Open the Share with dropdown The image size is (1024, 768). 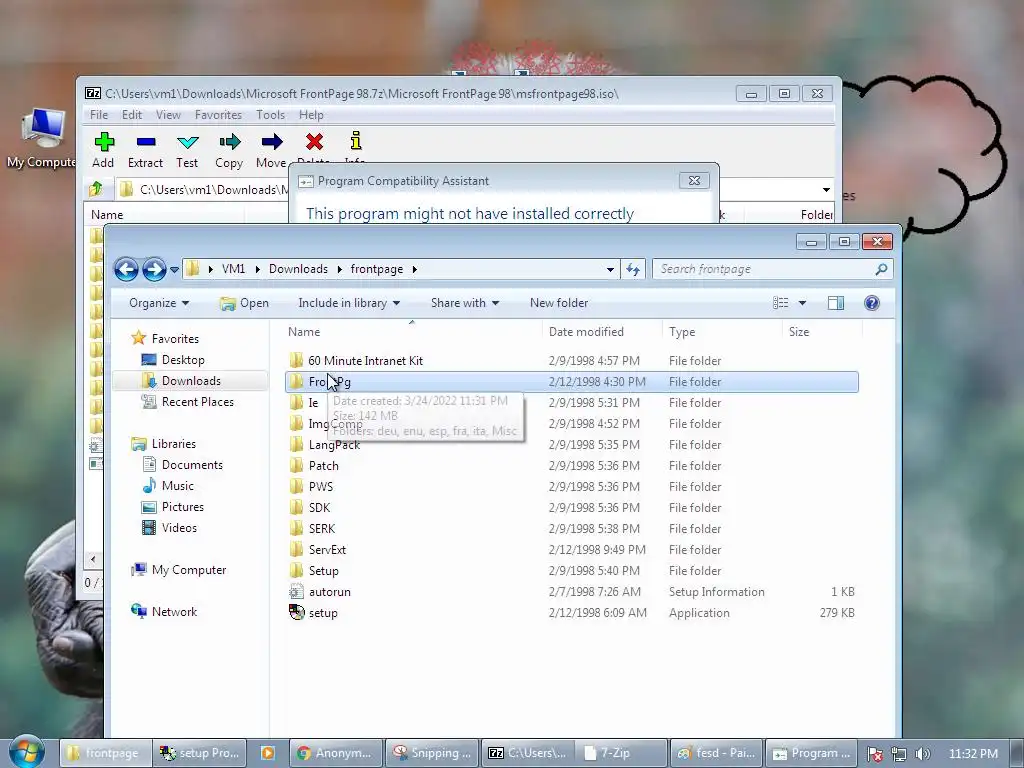(465, 303)
